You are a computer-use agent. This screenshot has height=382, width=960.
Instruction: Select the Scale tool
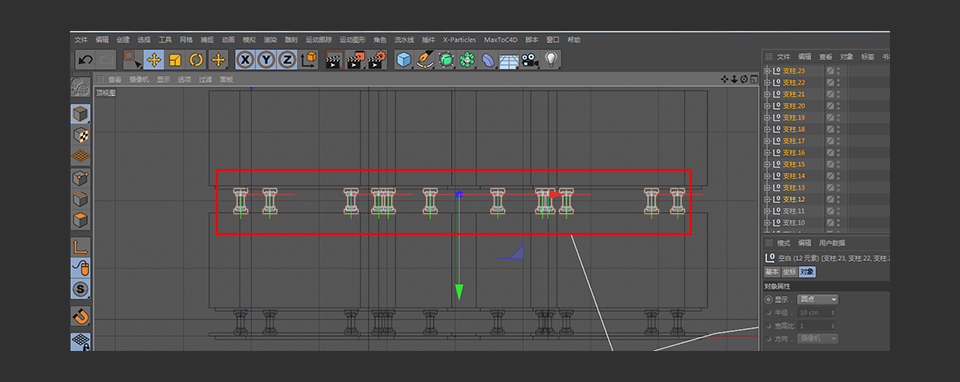click(x=175, y=60)
